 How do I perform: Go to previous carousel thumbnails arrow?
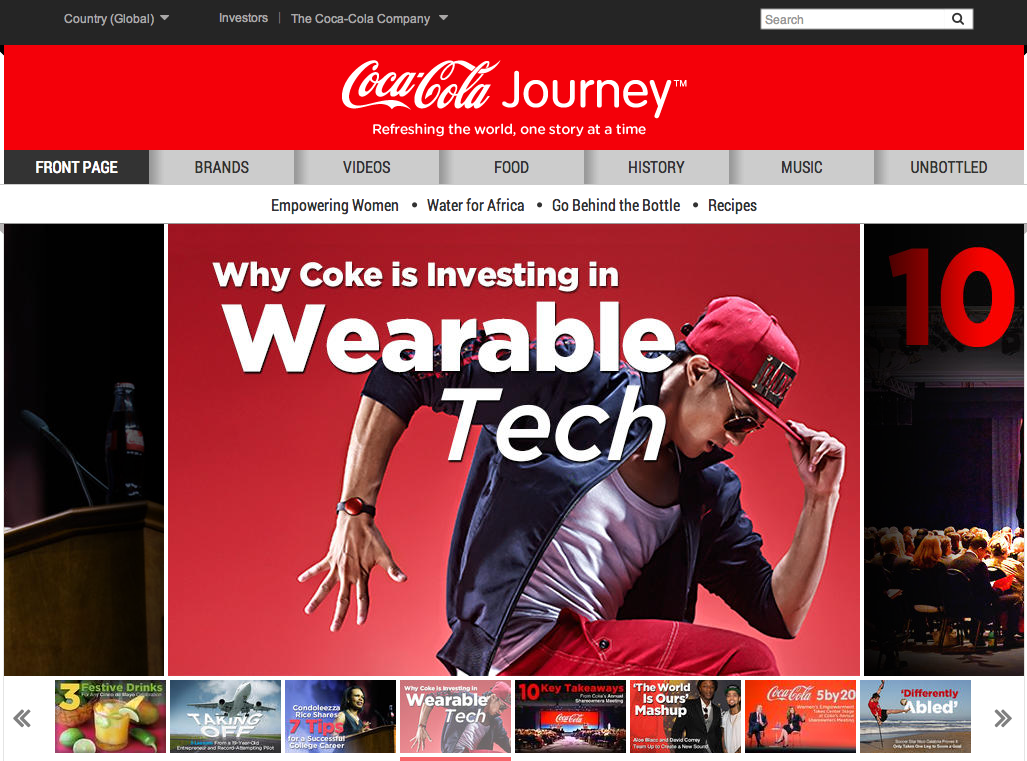22,718
